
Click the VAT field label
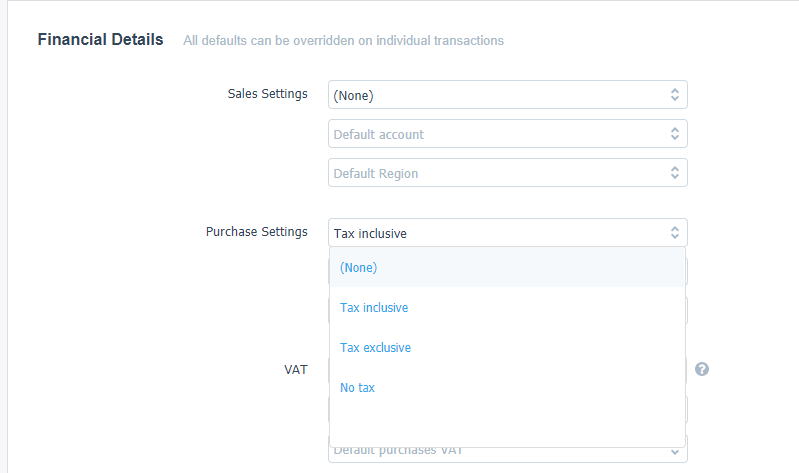tap(296, 369)
